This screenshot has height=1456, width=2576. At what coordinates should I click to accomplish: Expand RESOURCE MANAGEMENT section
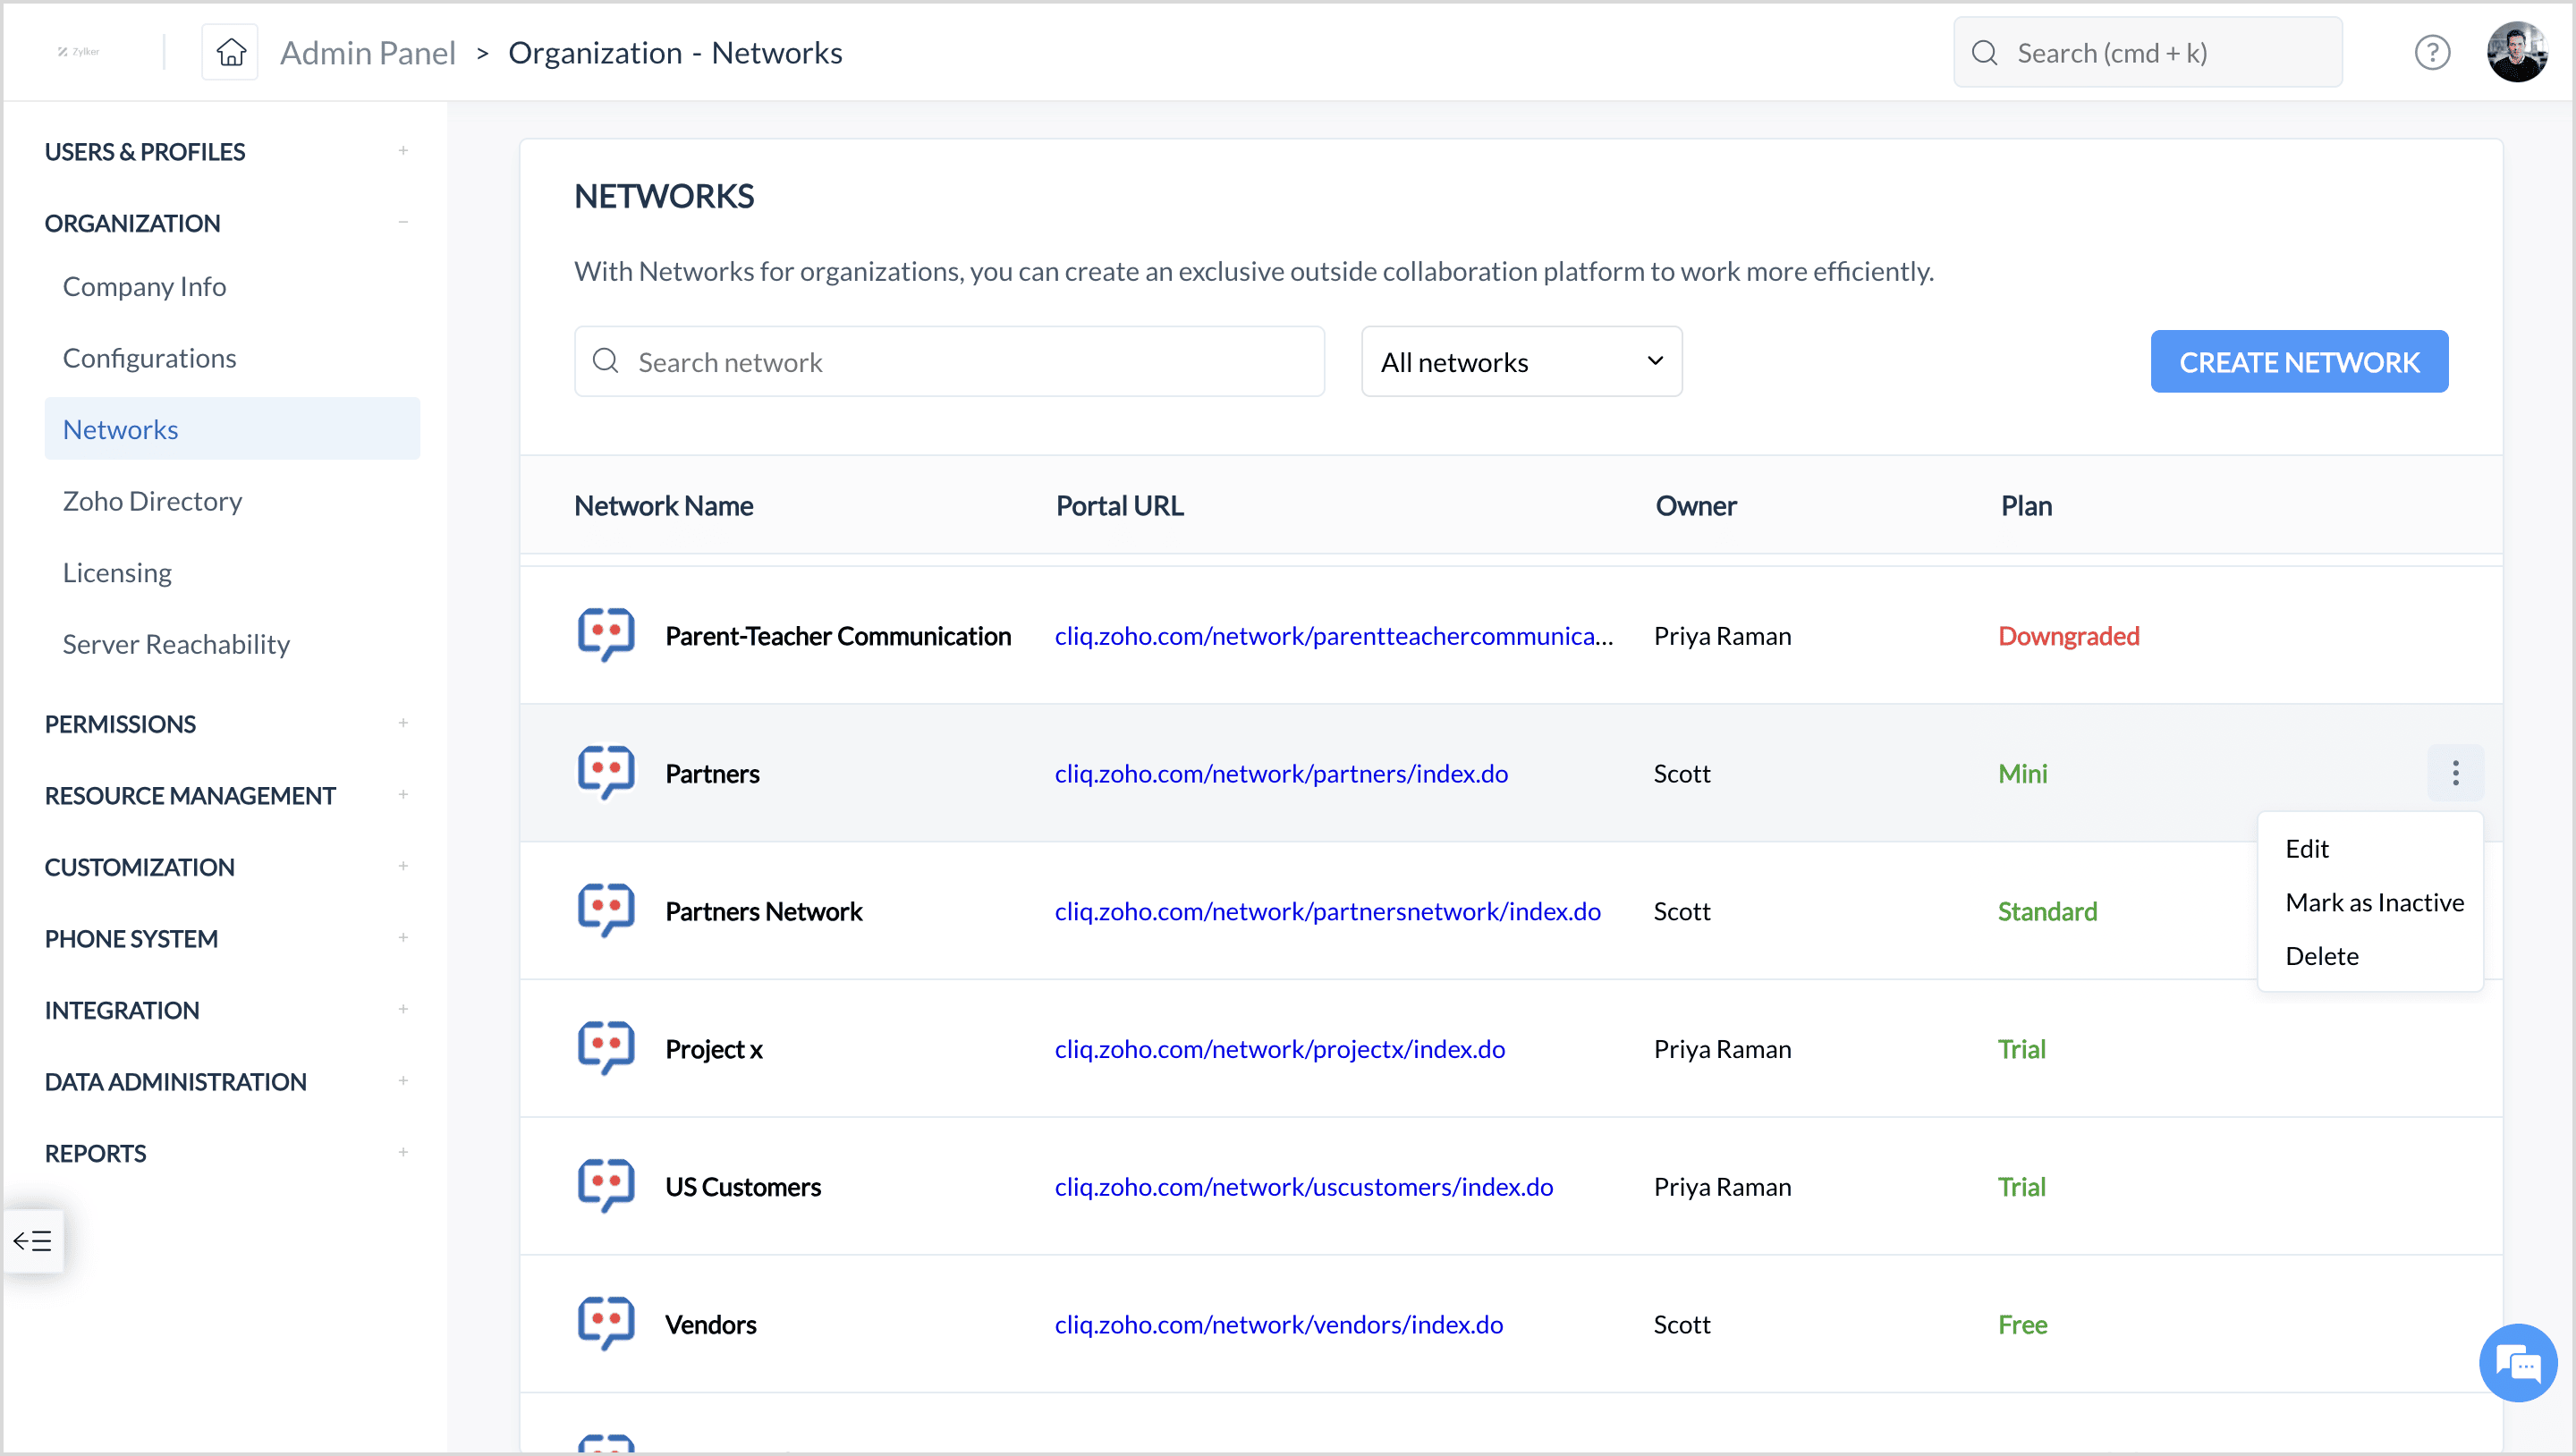pos(403,795)
